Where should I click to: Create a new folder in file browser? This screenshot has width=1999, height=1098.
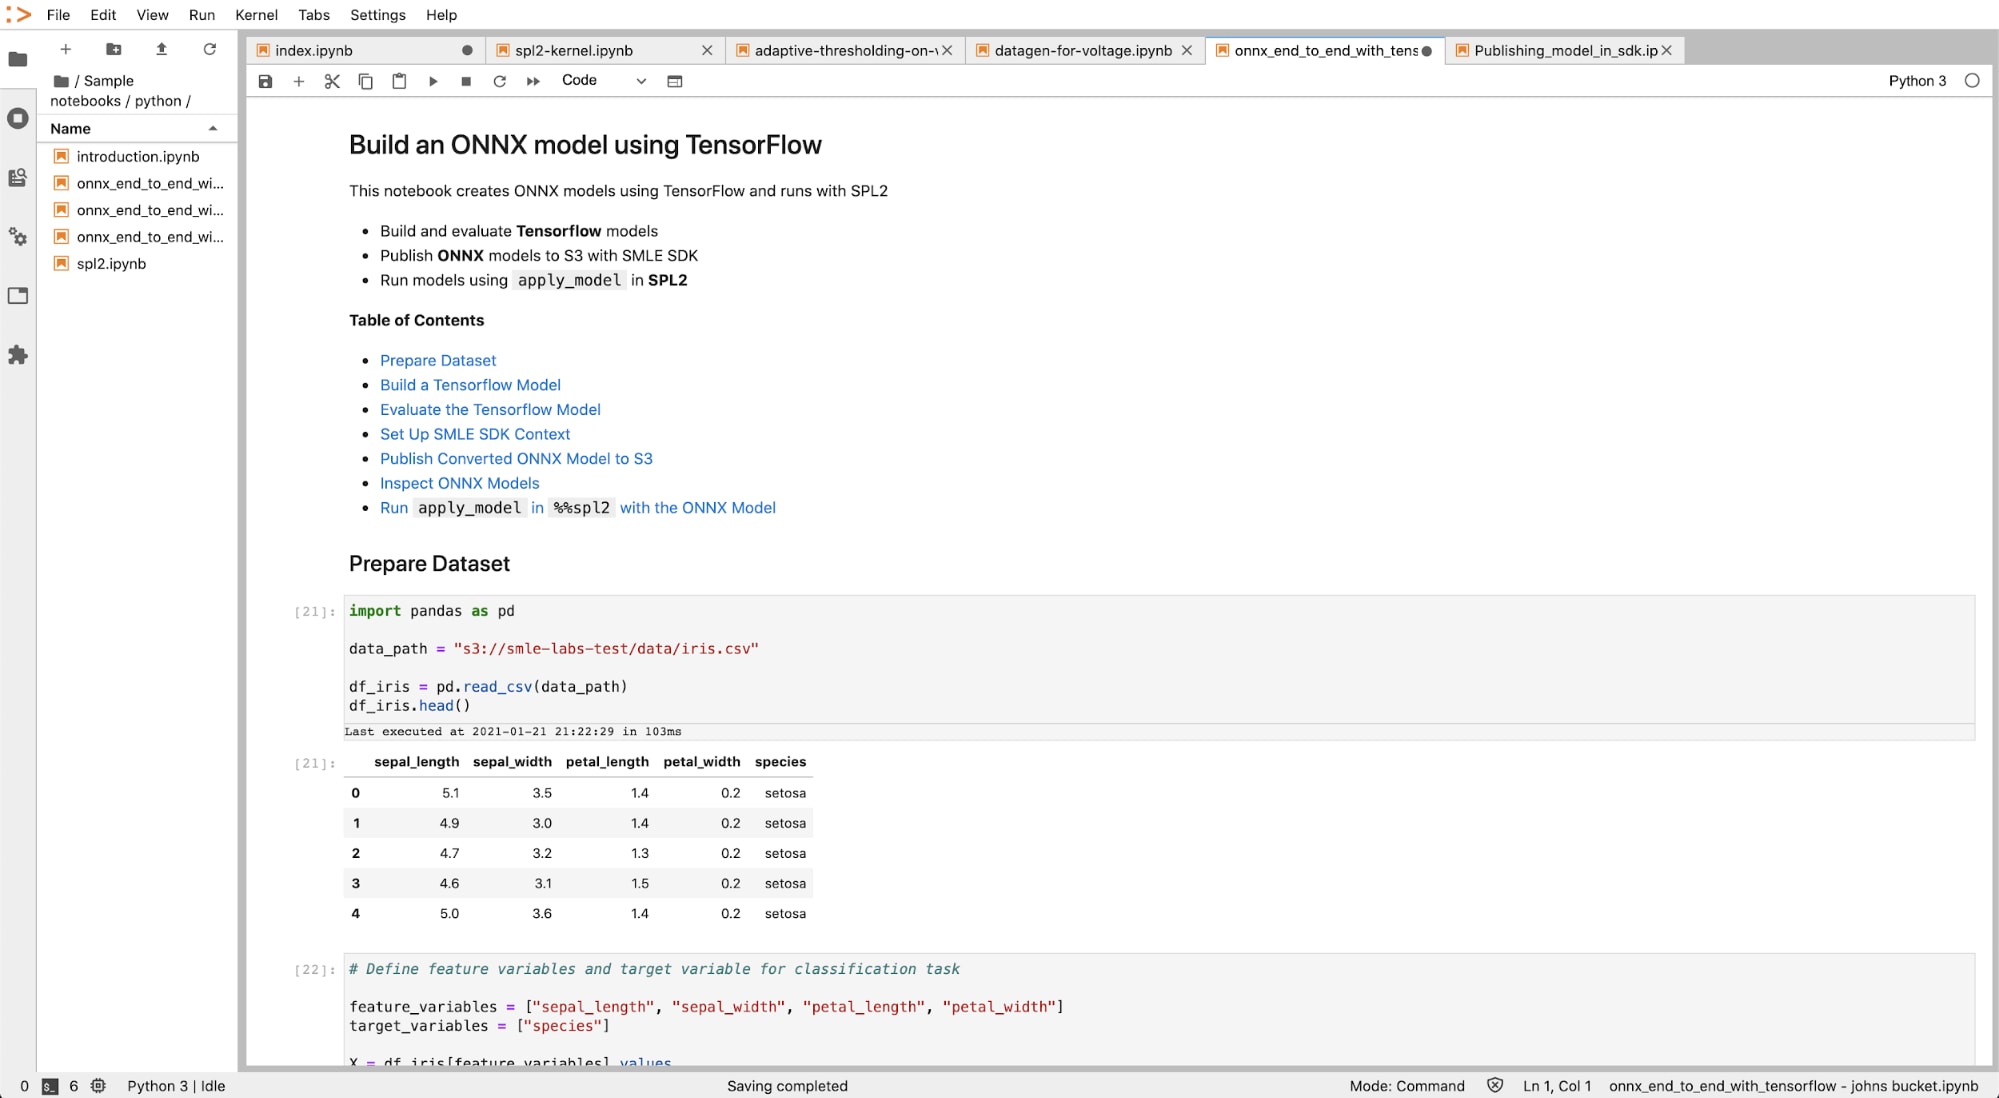[114, 49]
